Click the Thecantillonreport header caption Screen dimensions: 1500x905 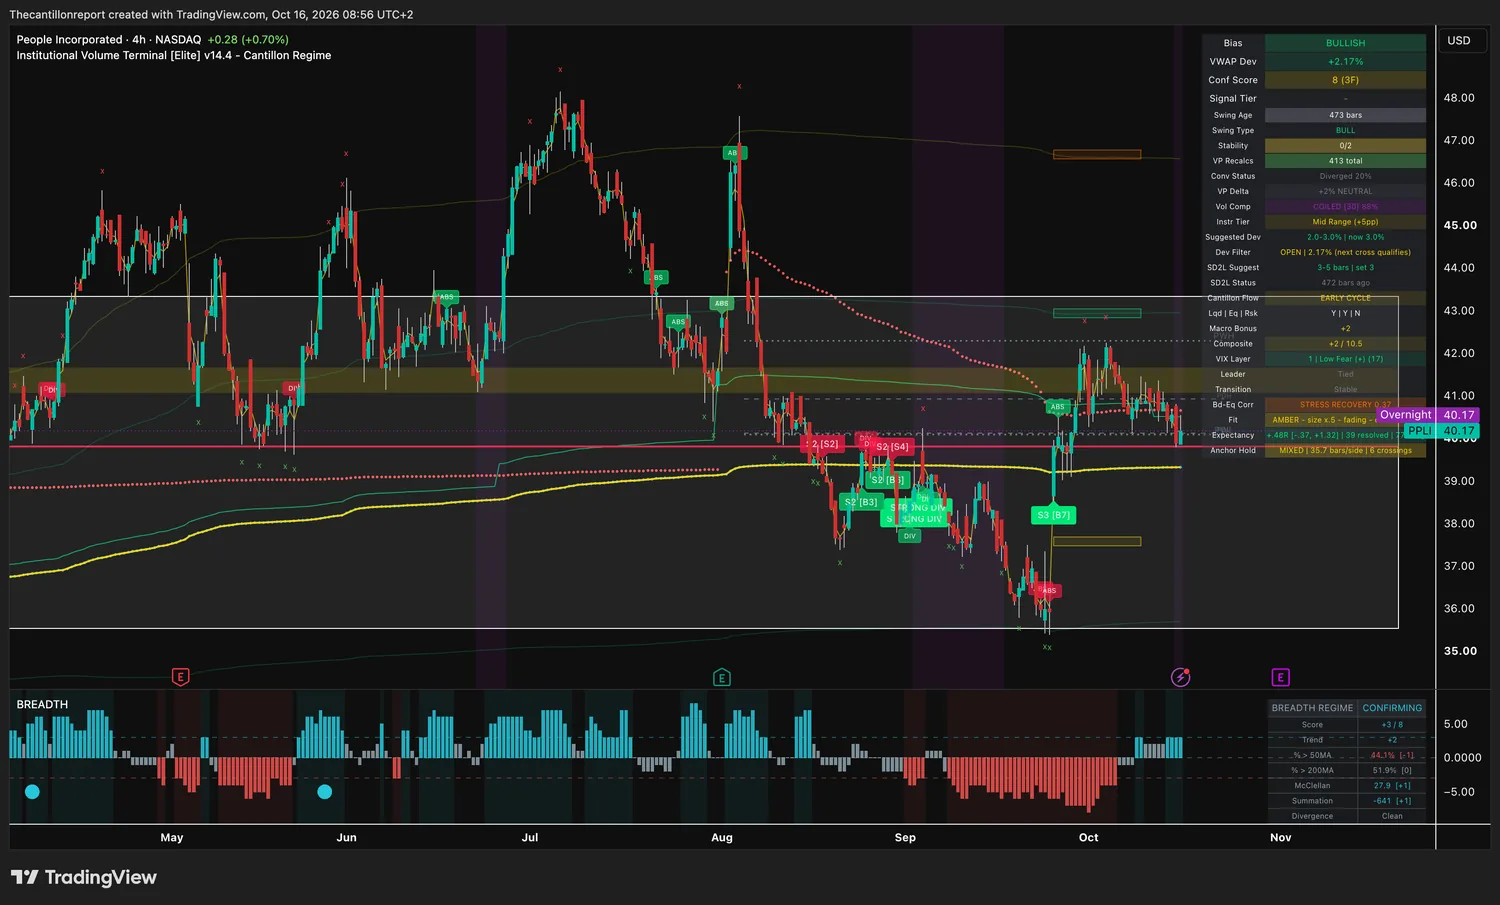point(211,15)
